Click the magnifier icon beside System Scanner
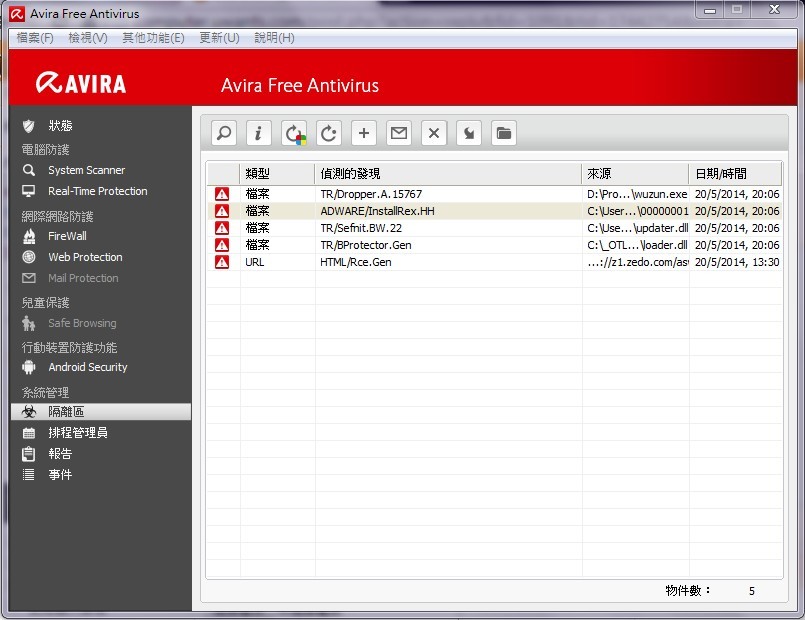This screenshot has height=620, width=805. pos(29,170)
